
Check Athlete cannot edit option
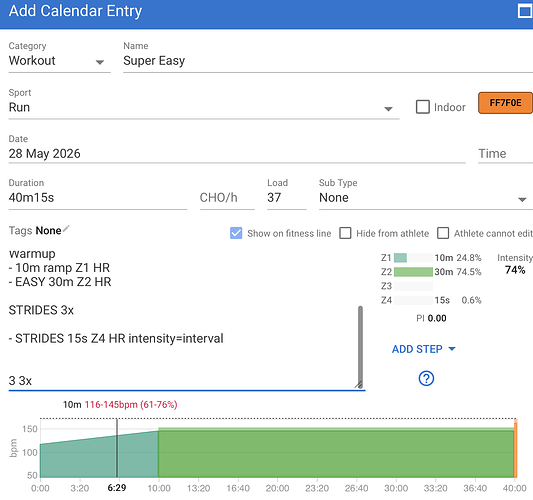click(x=443, y=233)
